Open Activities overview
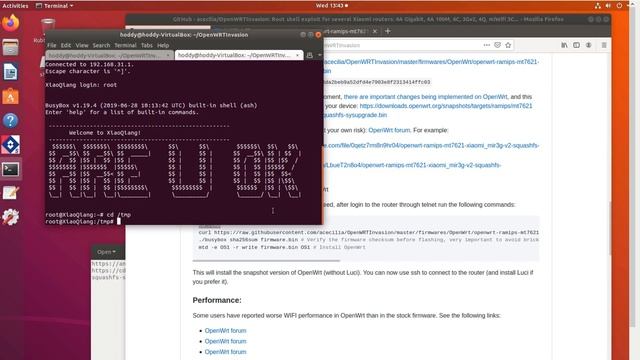 click(15, 6)
